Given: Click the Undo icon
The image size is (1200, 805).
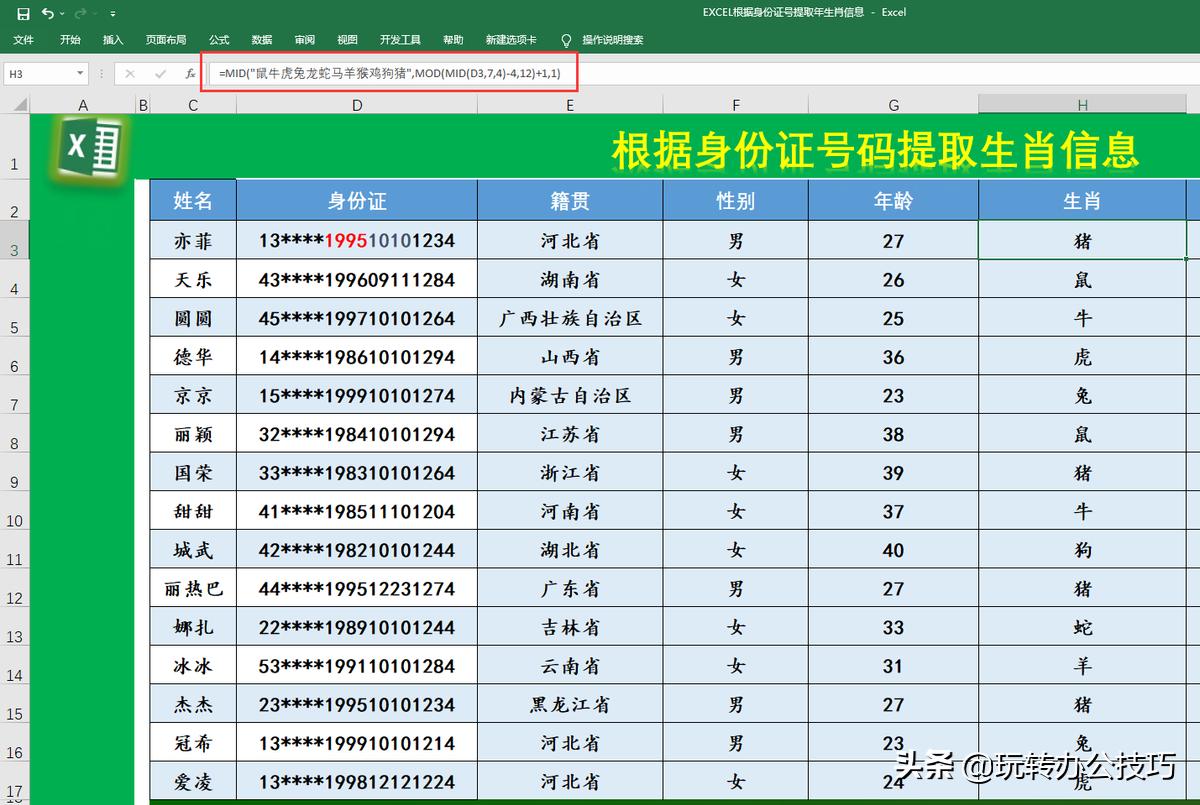Looking at the screenshot, I should (x=50, y=13).
